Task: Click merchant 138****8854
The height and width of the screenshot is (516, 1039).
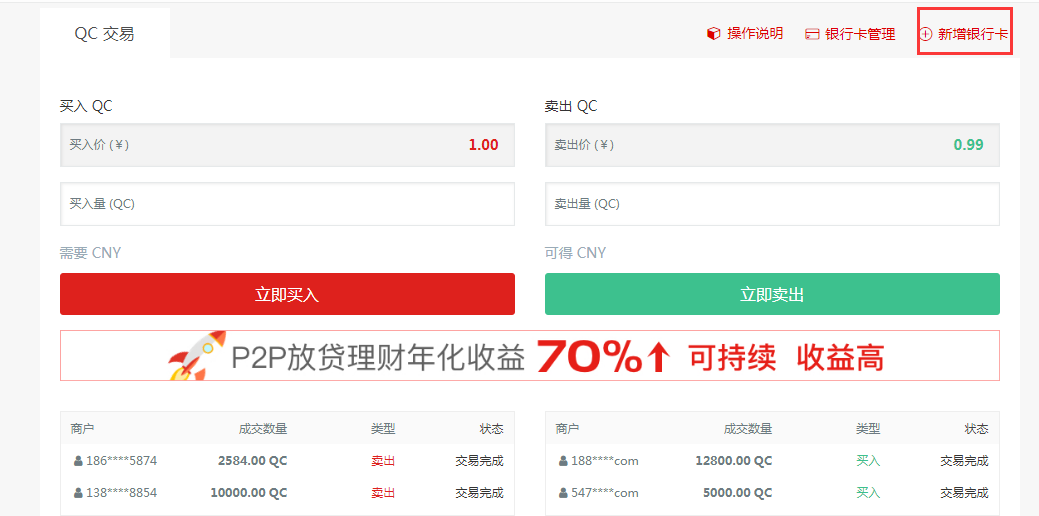Action: tap(121, 493)
